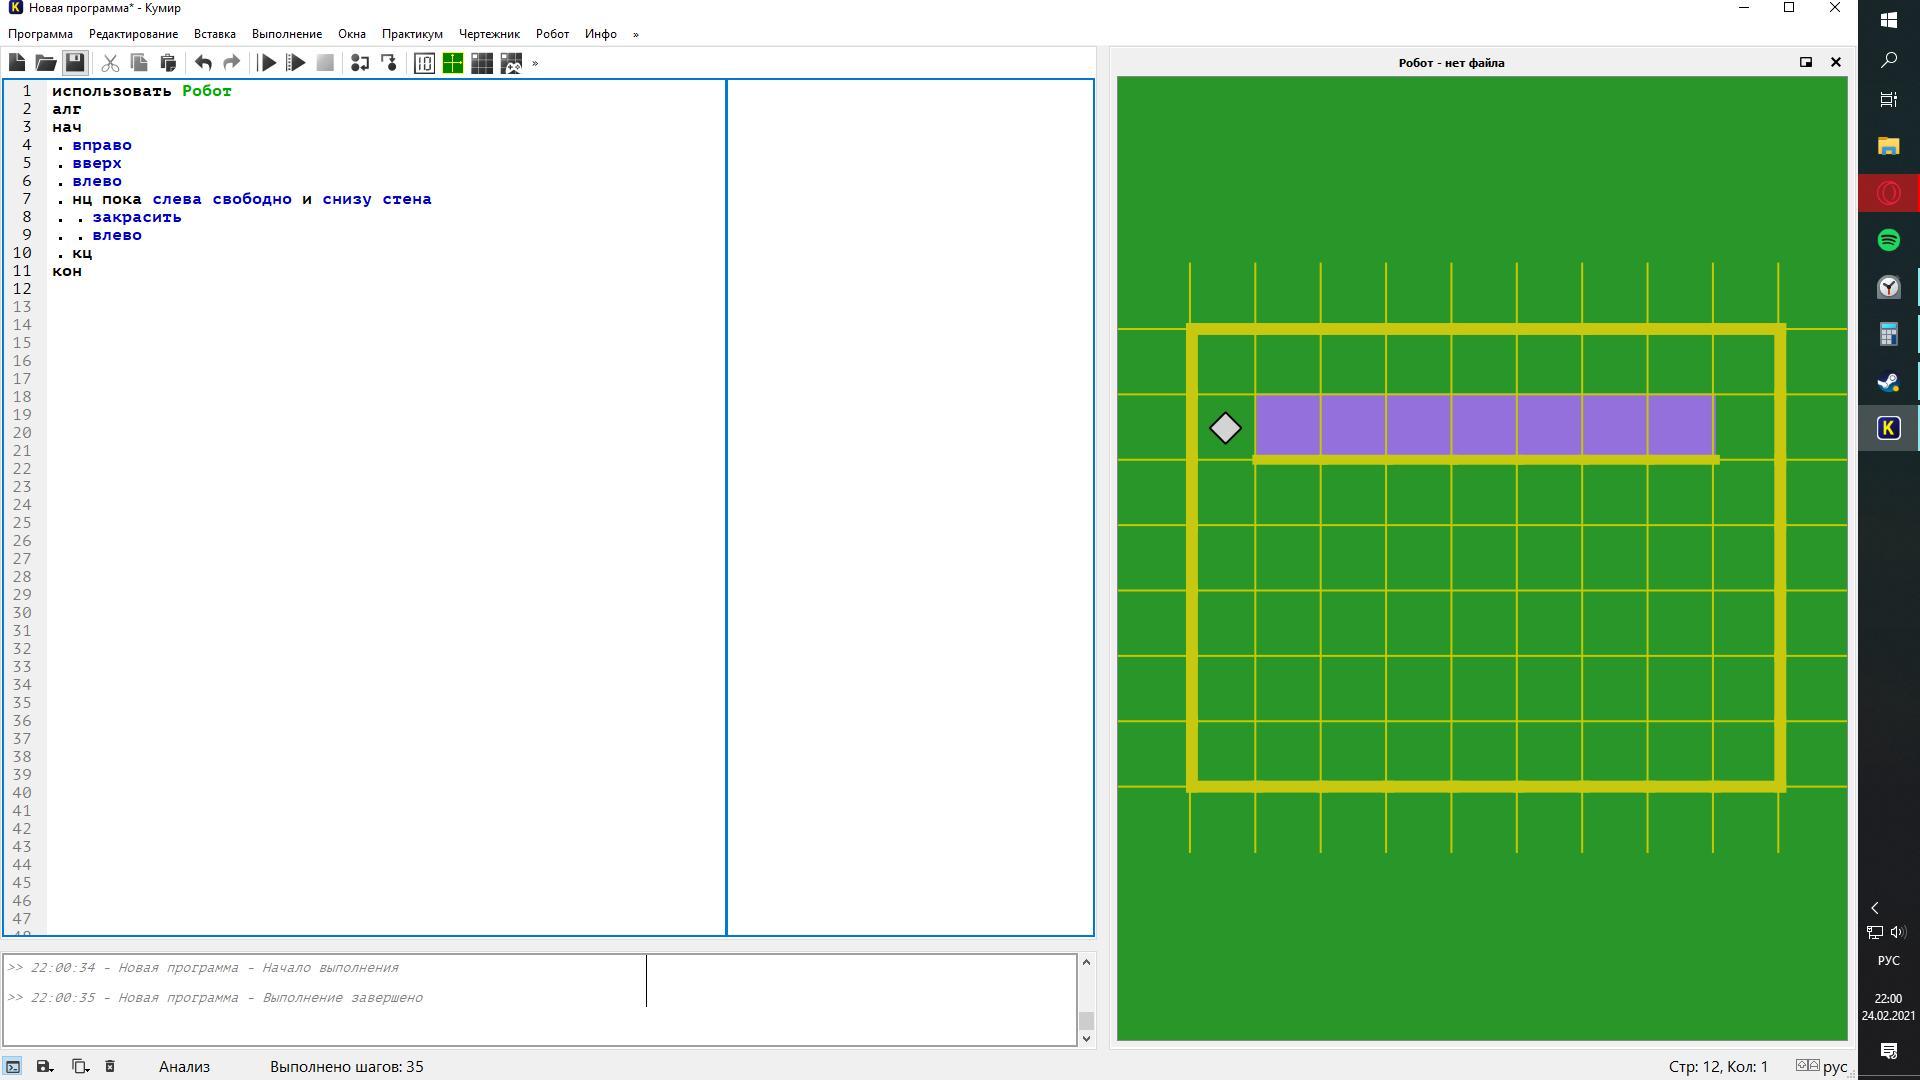This screenshot has width=1920, height=1080.
Task: Open the Робот menu
Action: coord(552,34)
